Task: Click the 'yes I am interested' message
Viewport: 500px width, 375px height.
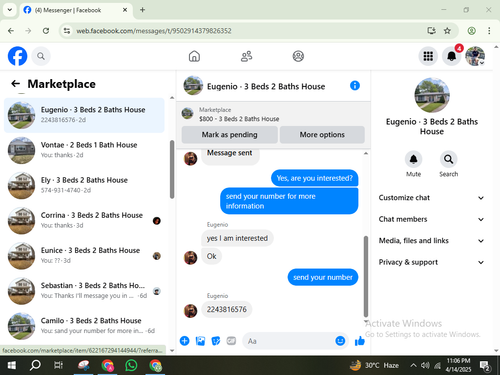Action: 237,238
